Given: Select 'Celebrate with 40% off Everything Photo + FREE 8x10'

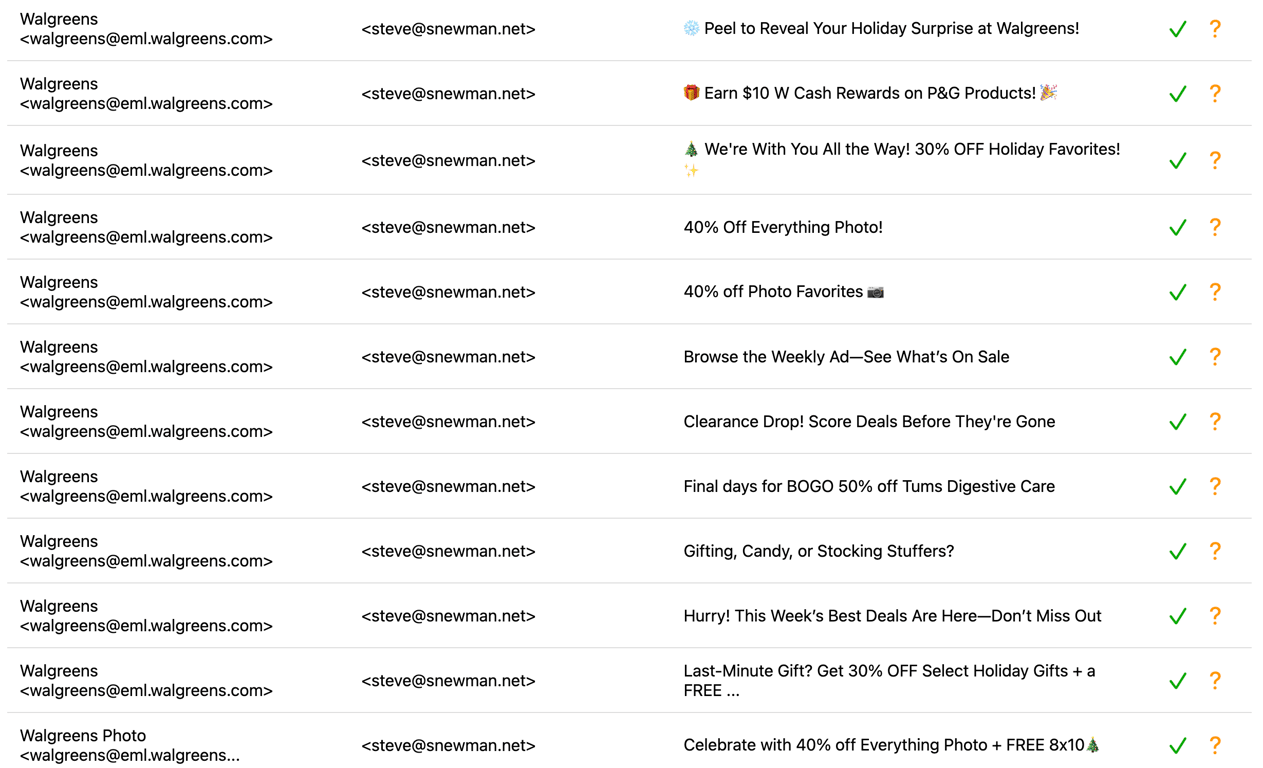Looking at the screenshot, I should [892, 745].
